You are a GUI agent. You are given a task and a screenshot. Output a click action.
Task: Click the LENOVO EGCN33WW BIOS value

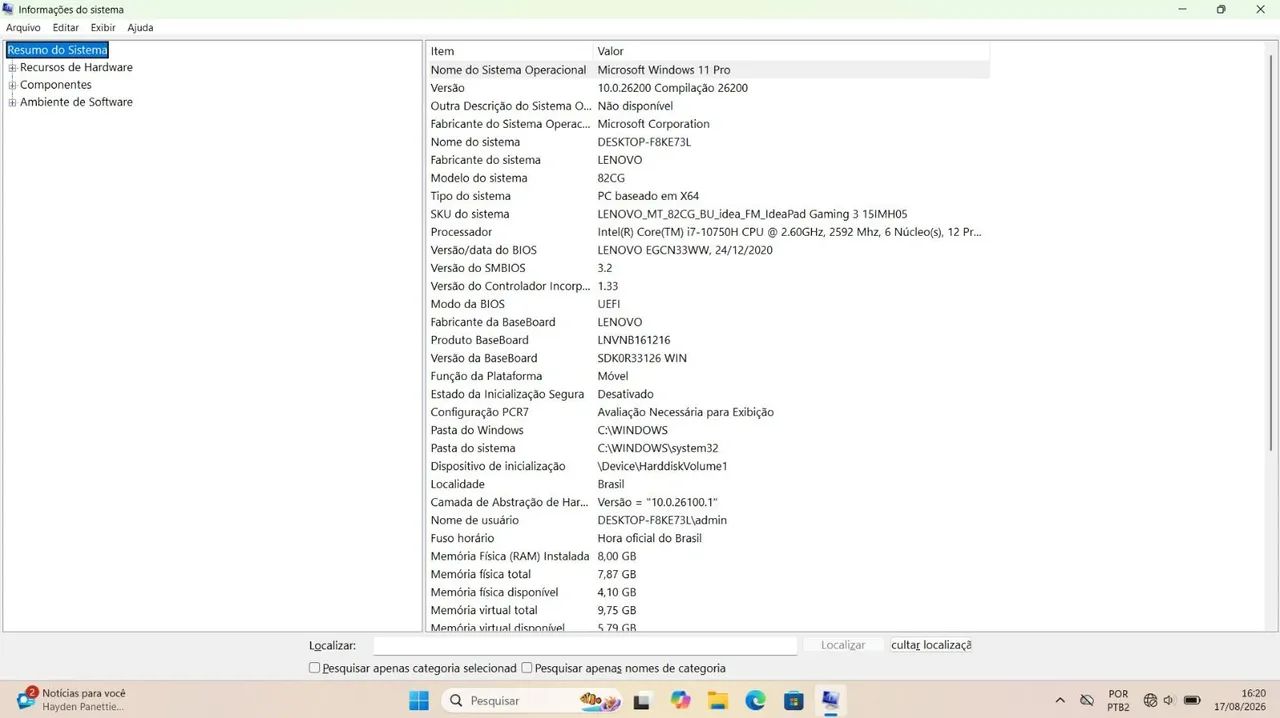coord(685,250)
